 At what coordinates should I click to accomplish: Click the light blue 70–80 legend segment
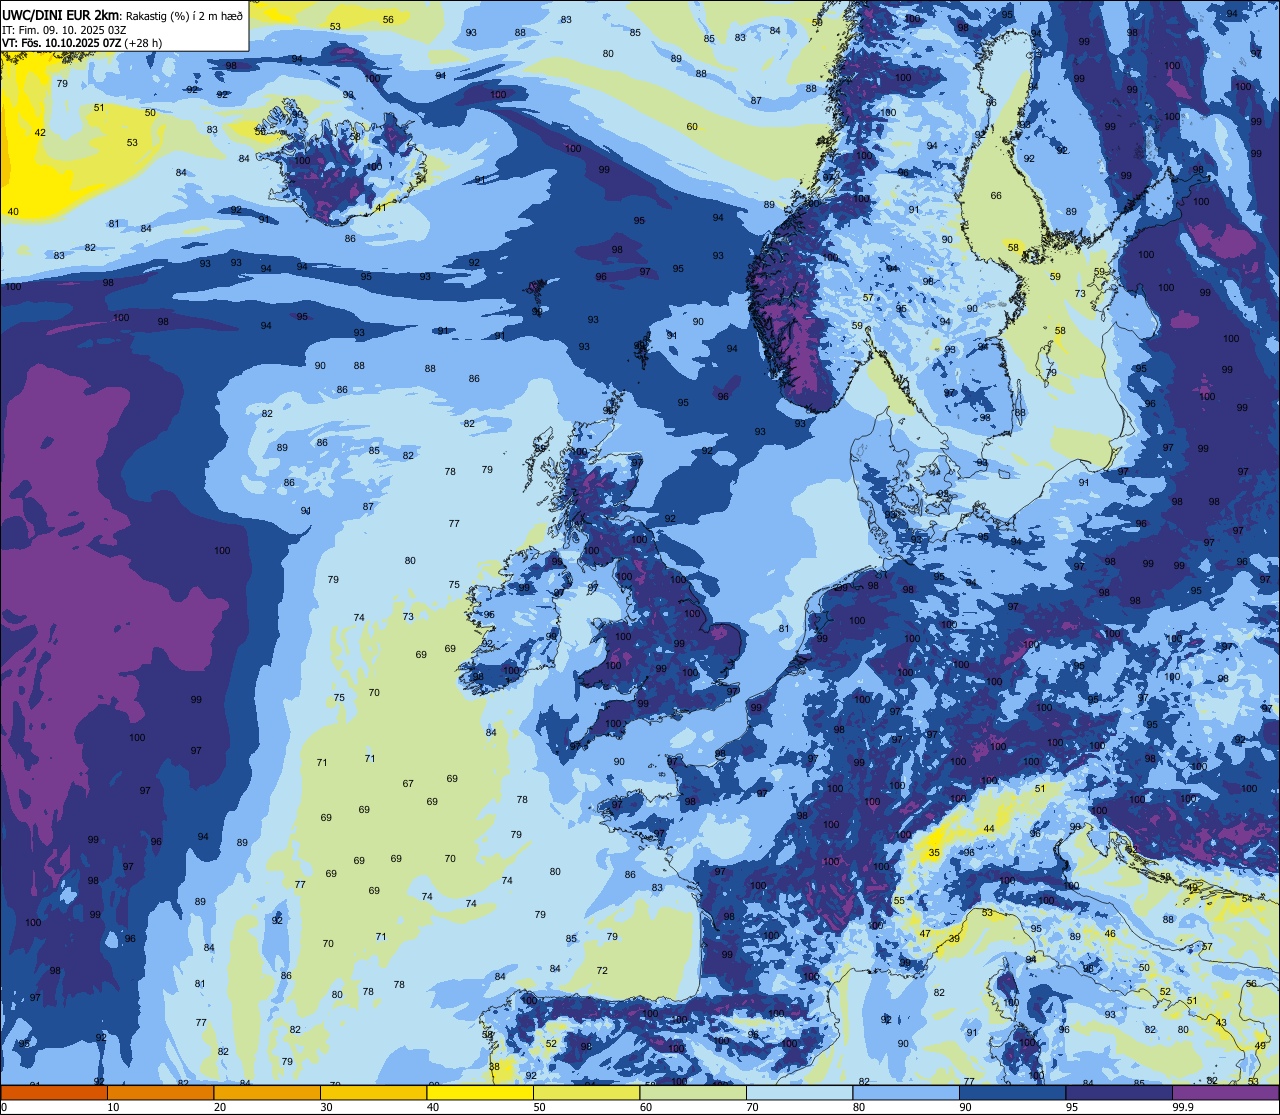coord(799,1092)
